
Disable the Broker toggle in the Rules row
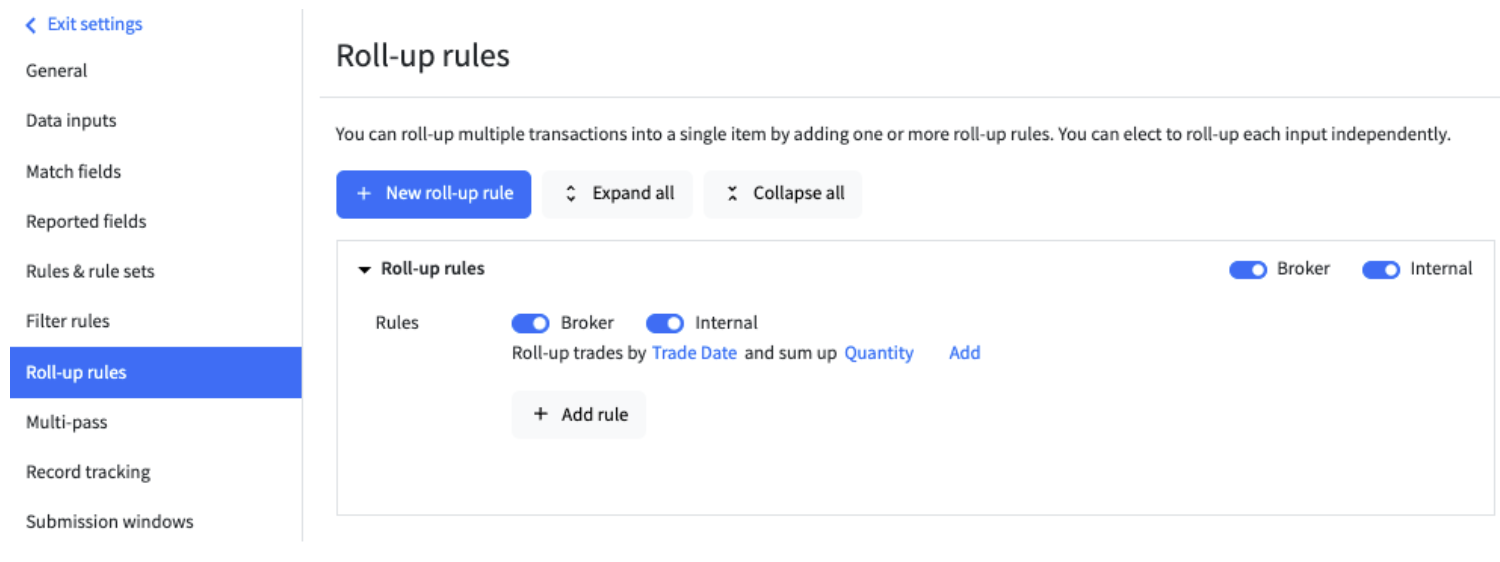click(x=530, y=323)
